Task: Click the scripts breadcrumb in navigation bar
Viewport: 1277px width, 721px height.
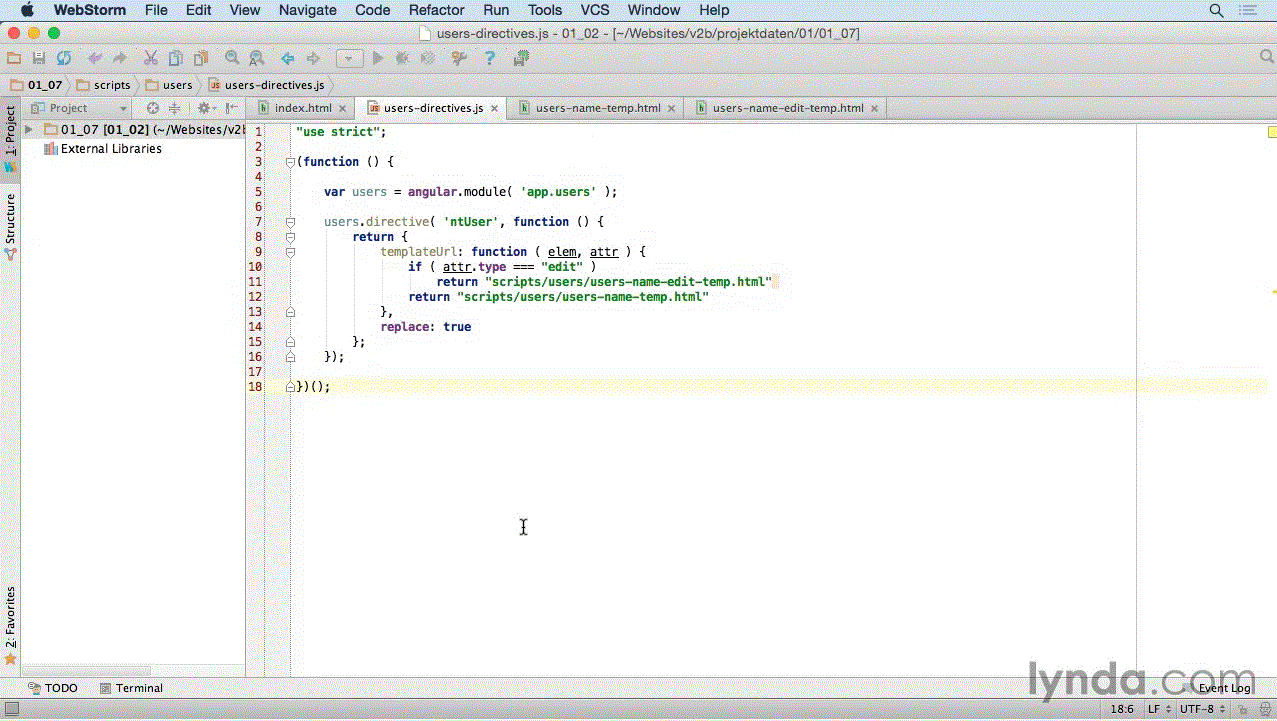Action: (x=112, y=85)
